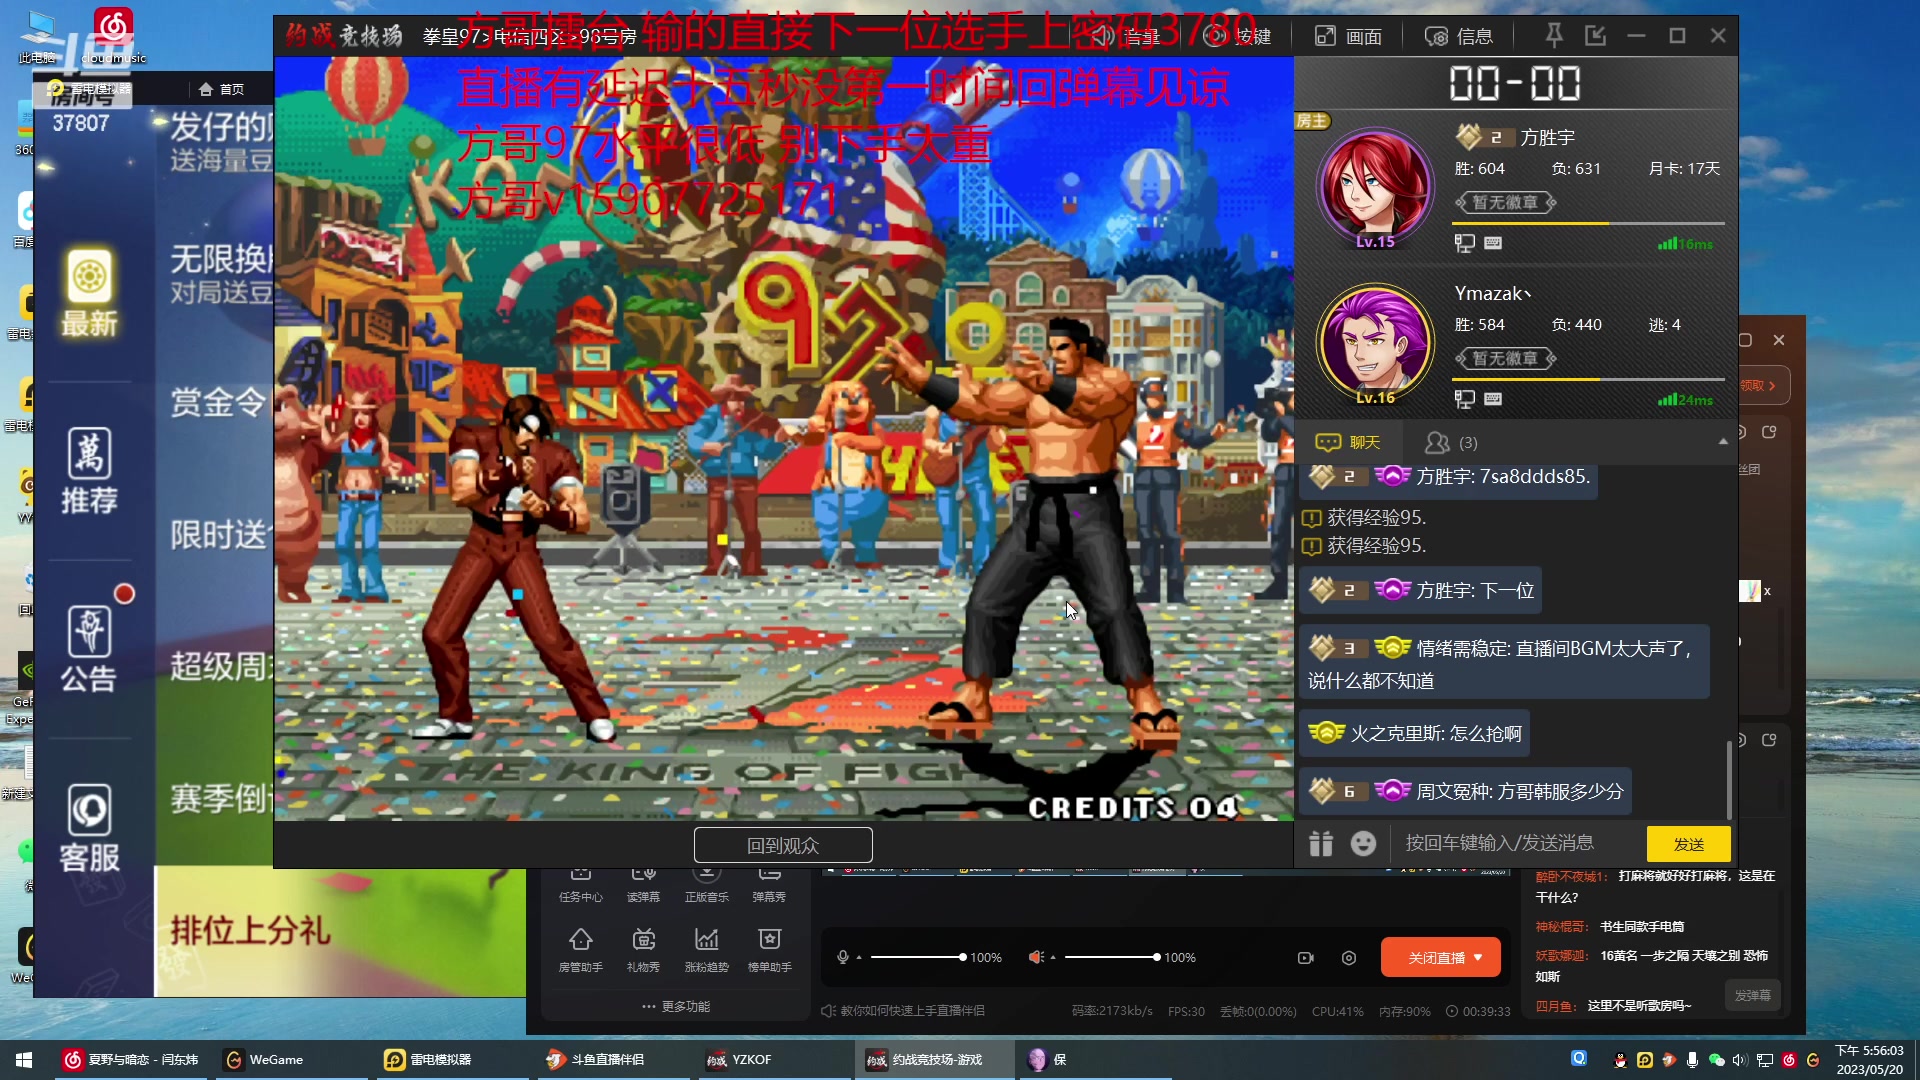1920x1080 pixels.
Task: Expand 更多功能 more functions
Action: click(x=677, y=1006)
